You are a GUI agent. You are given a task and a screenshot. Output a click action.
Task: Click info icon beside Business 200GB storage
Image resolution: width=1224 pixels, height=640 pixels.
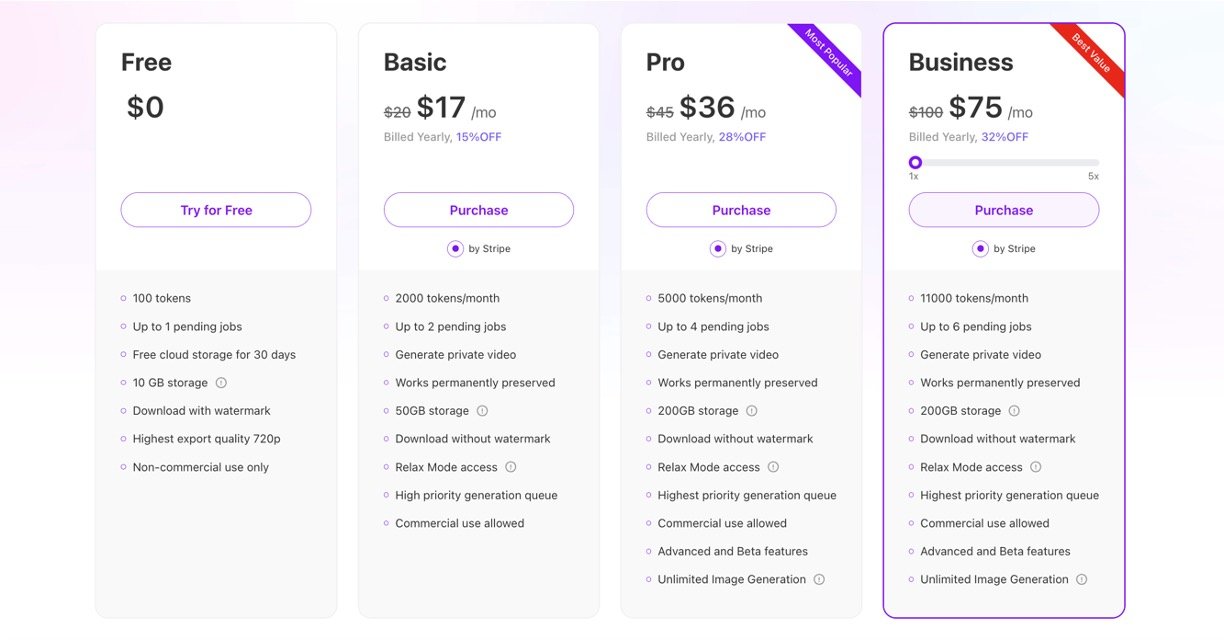coord(1014,411)
